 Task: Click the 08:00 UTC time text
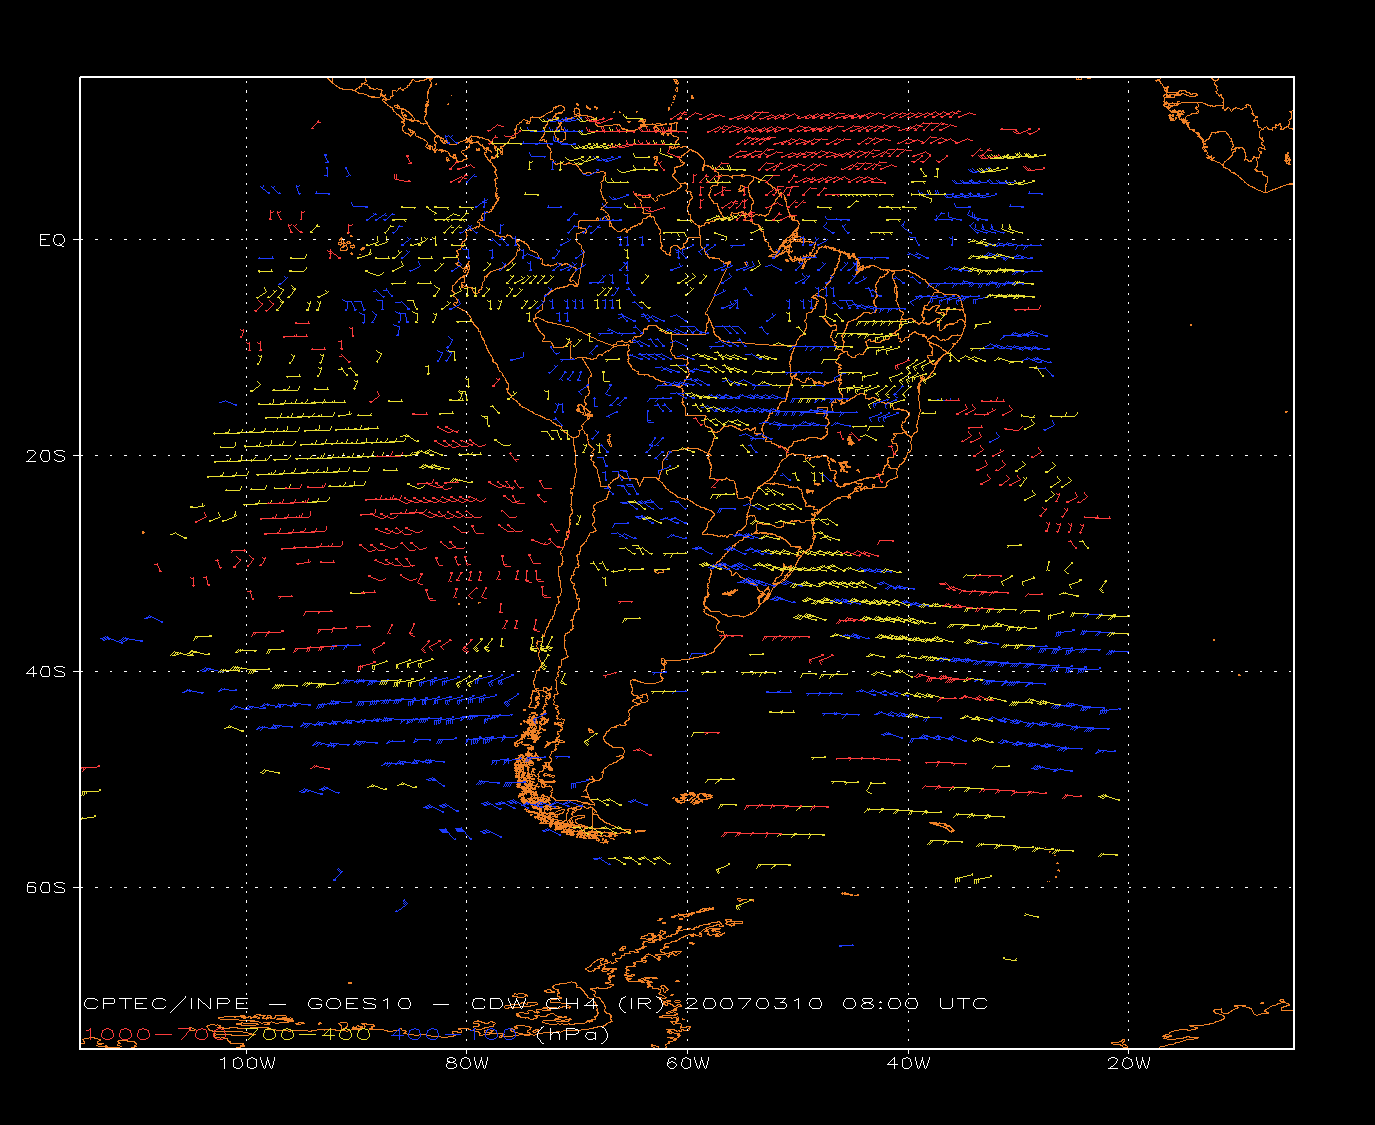(914, 1004)
